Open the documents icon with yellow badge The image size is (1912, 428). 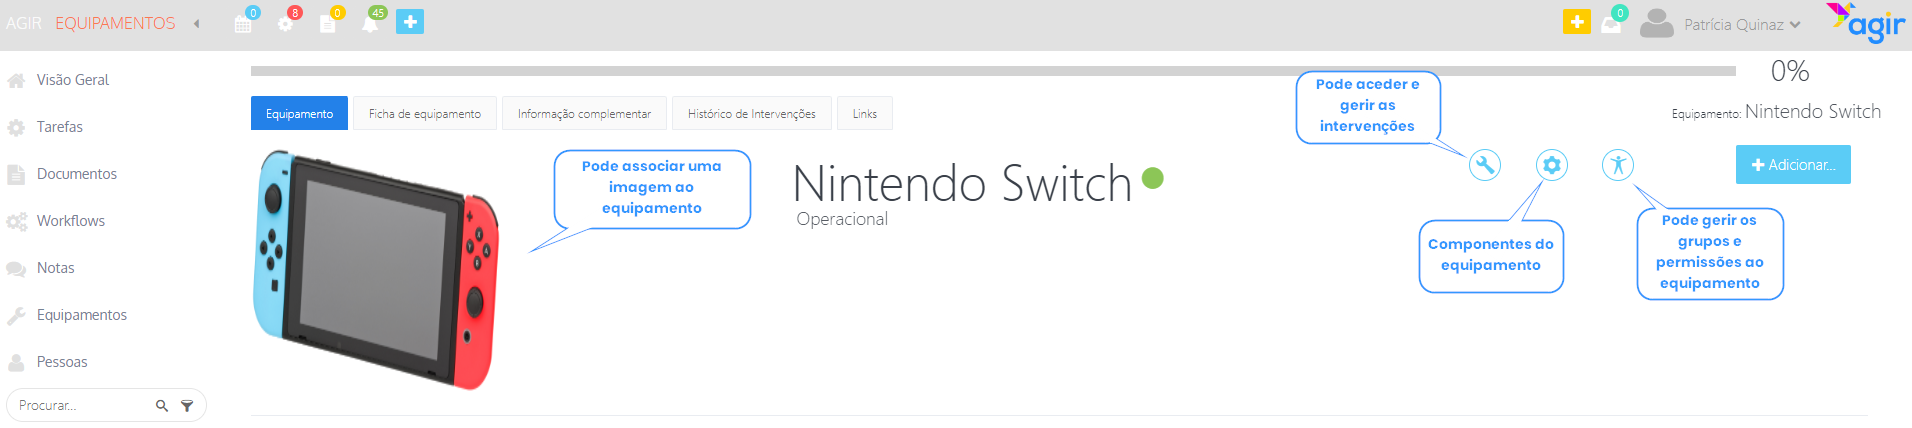pos(327,23)
